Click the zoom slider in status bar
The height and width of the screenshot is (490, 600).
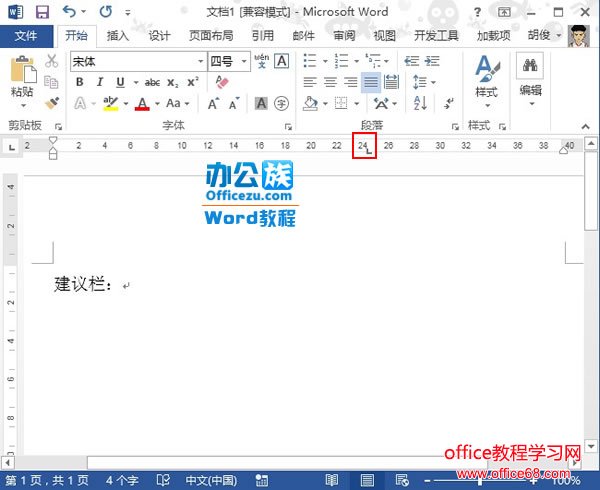(x=480, y=480)
